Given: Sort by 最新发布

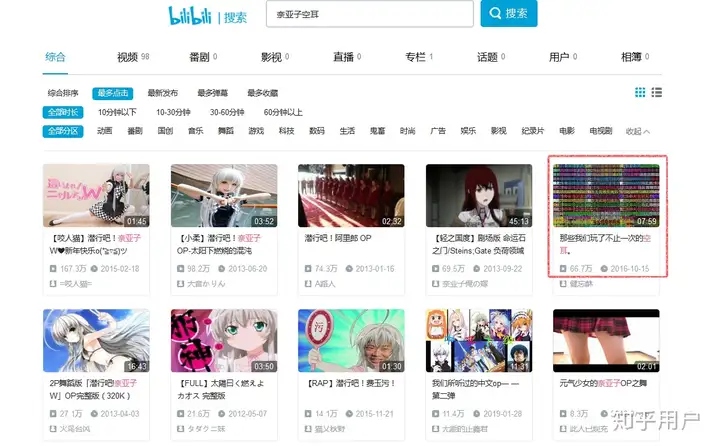Looking at the screenshot, I should [x=163, y=93].
